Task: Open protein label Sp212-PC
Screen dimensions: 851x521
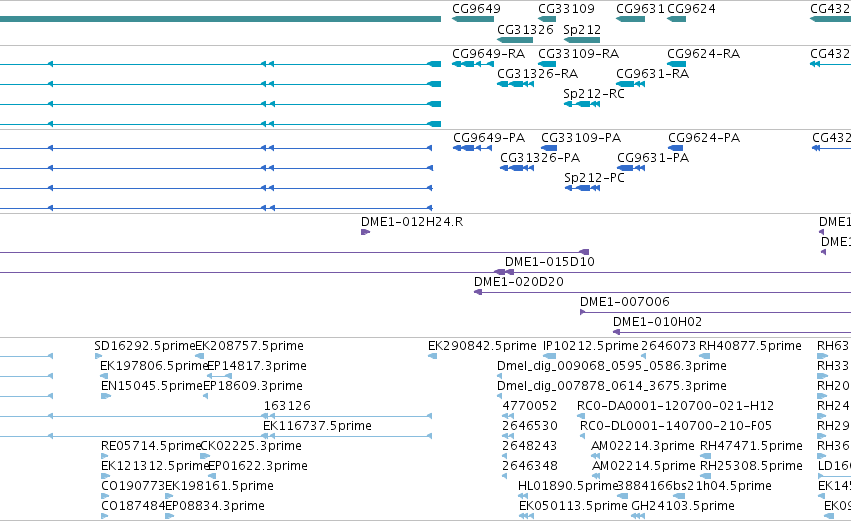Action: coord(594,178)
